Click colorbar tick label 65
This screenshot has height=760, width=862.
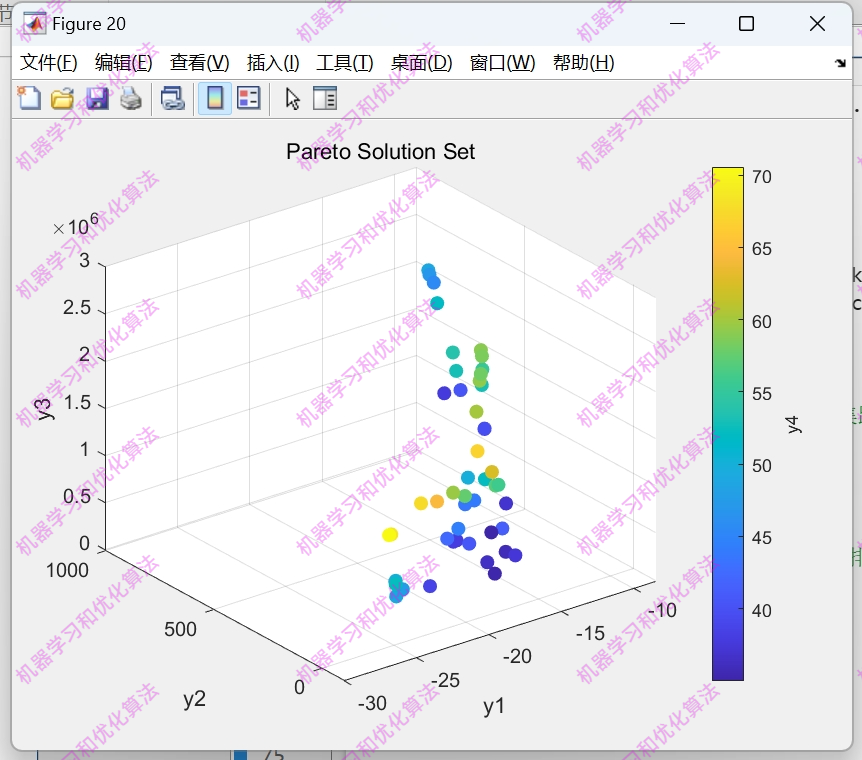click(x=762, y=249)
